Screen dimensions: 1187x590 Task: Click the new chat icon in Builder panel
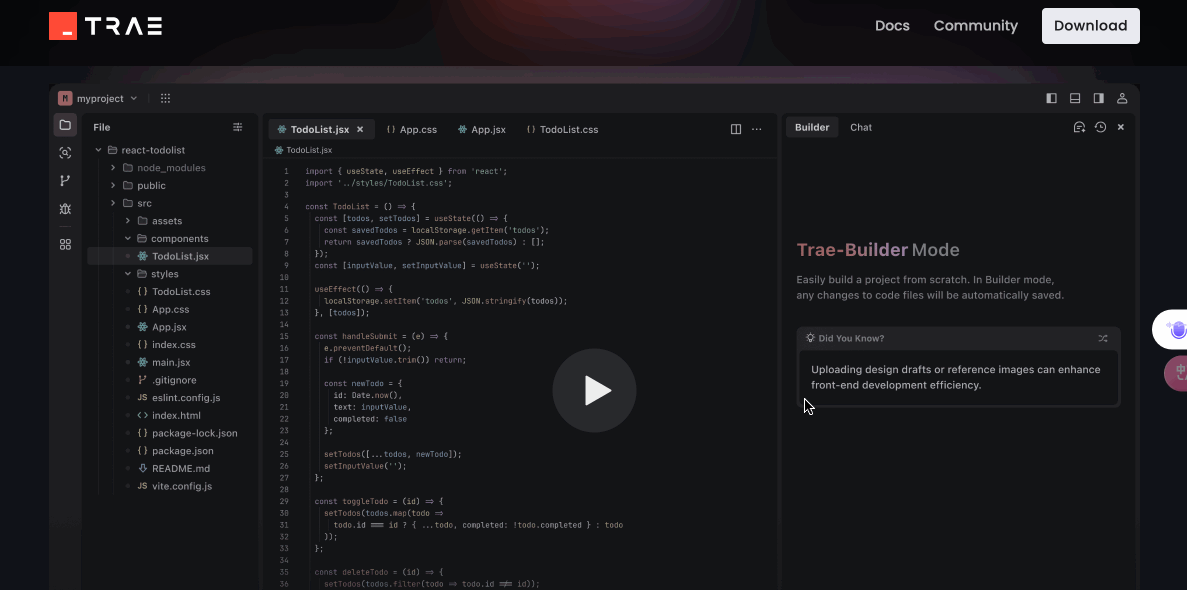1080,127
